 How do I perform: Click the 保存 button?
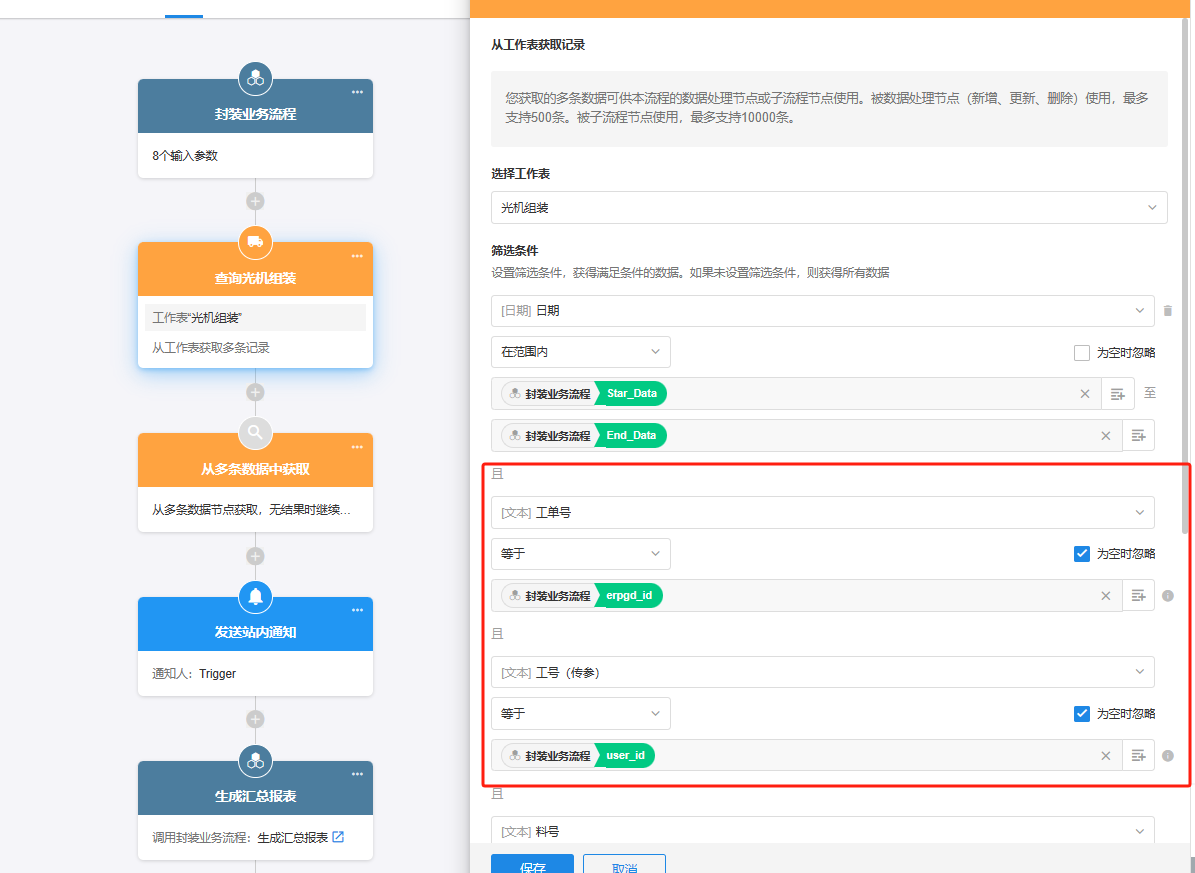[x=532, y=864]
